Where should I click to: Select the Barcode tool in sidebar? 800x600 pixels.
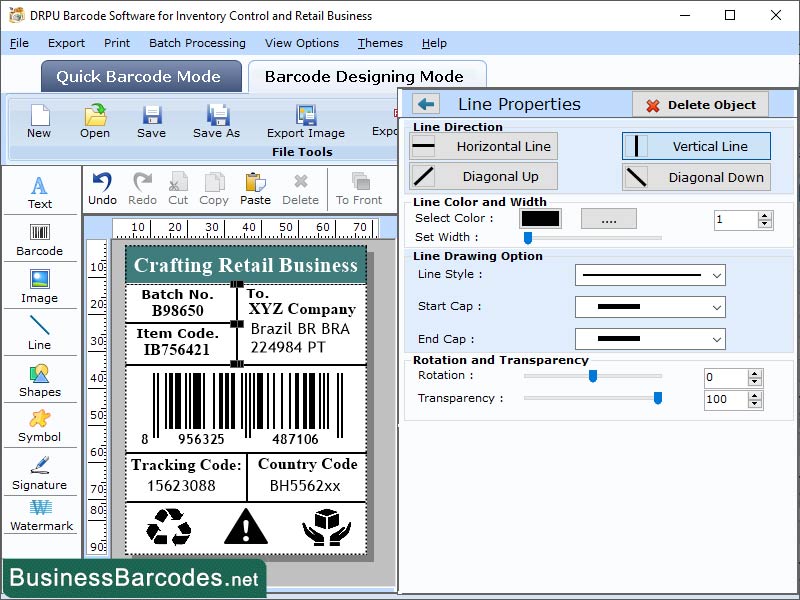click(40, 240)
